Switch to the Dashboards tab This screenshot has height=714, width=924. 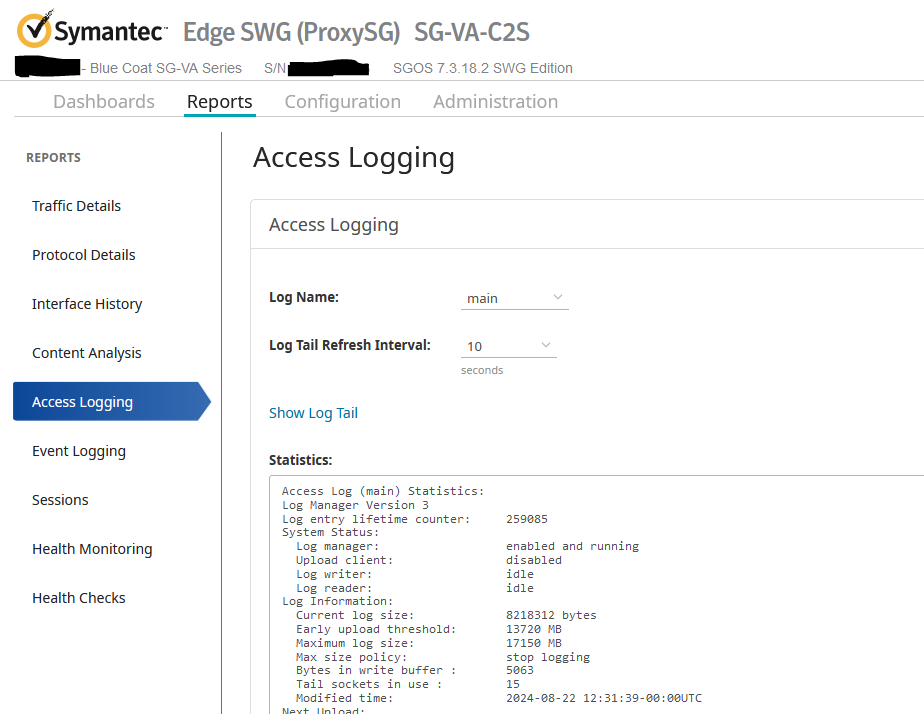(104, 102)
